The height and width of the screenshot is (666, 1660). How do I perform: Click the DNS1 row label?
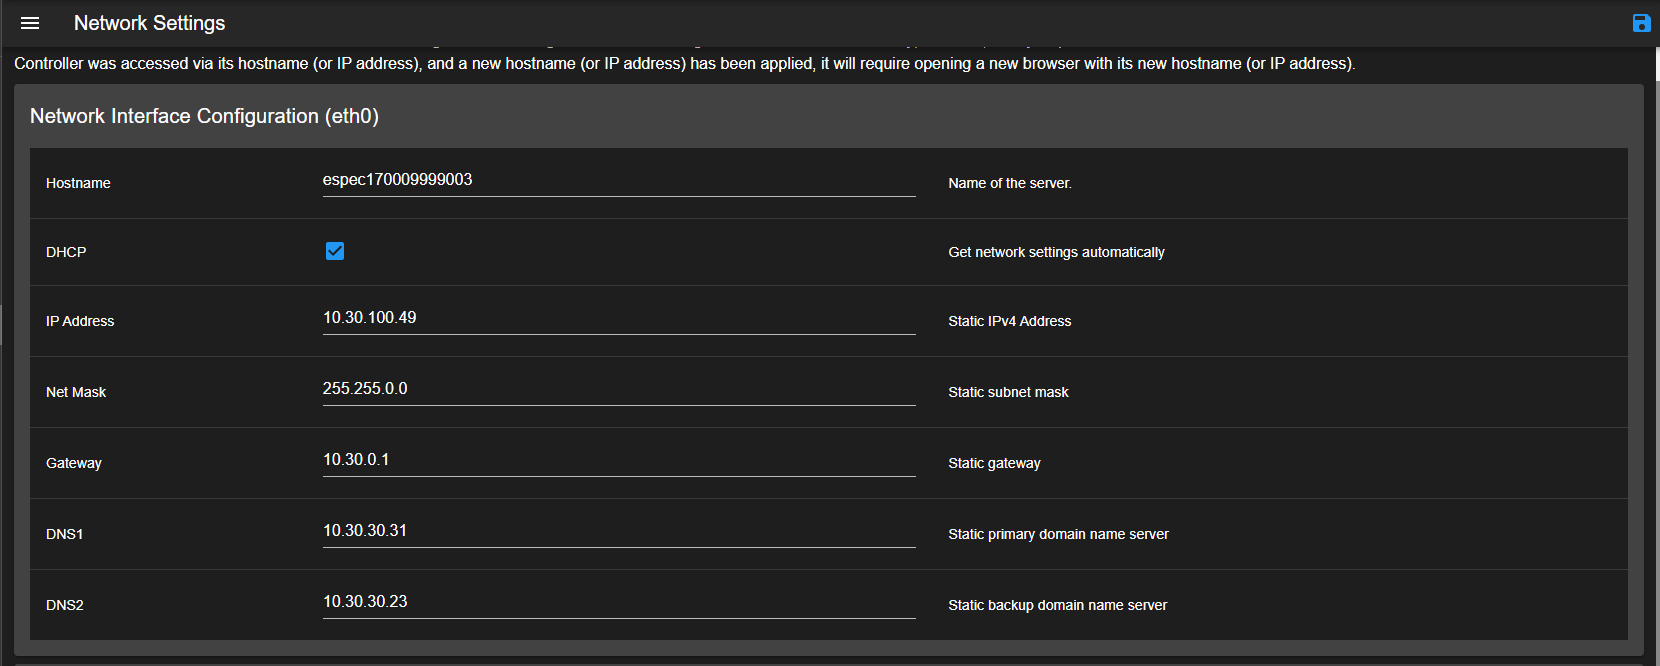click(x=65, y=534)
